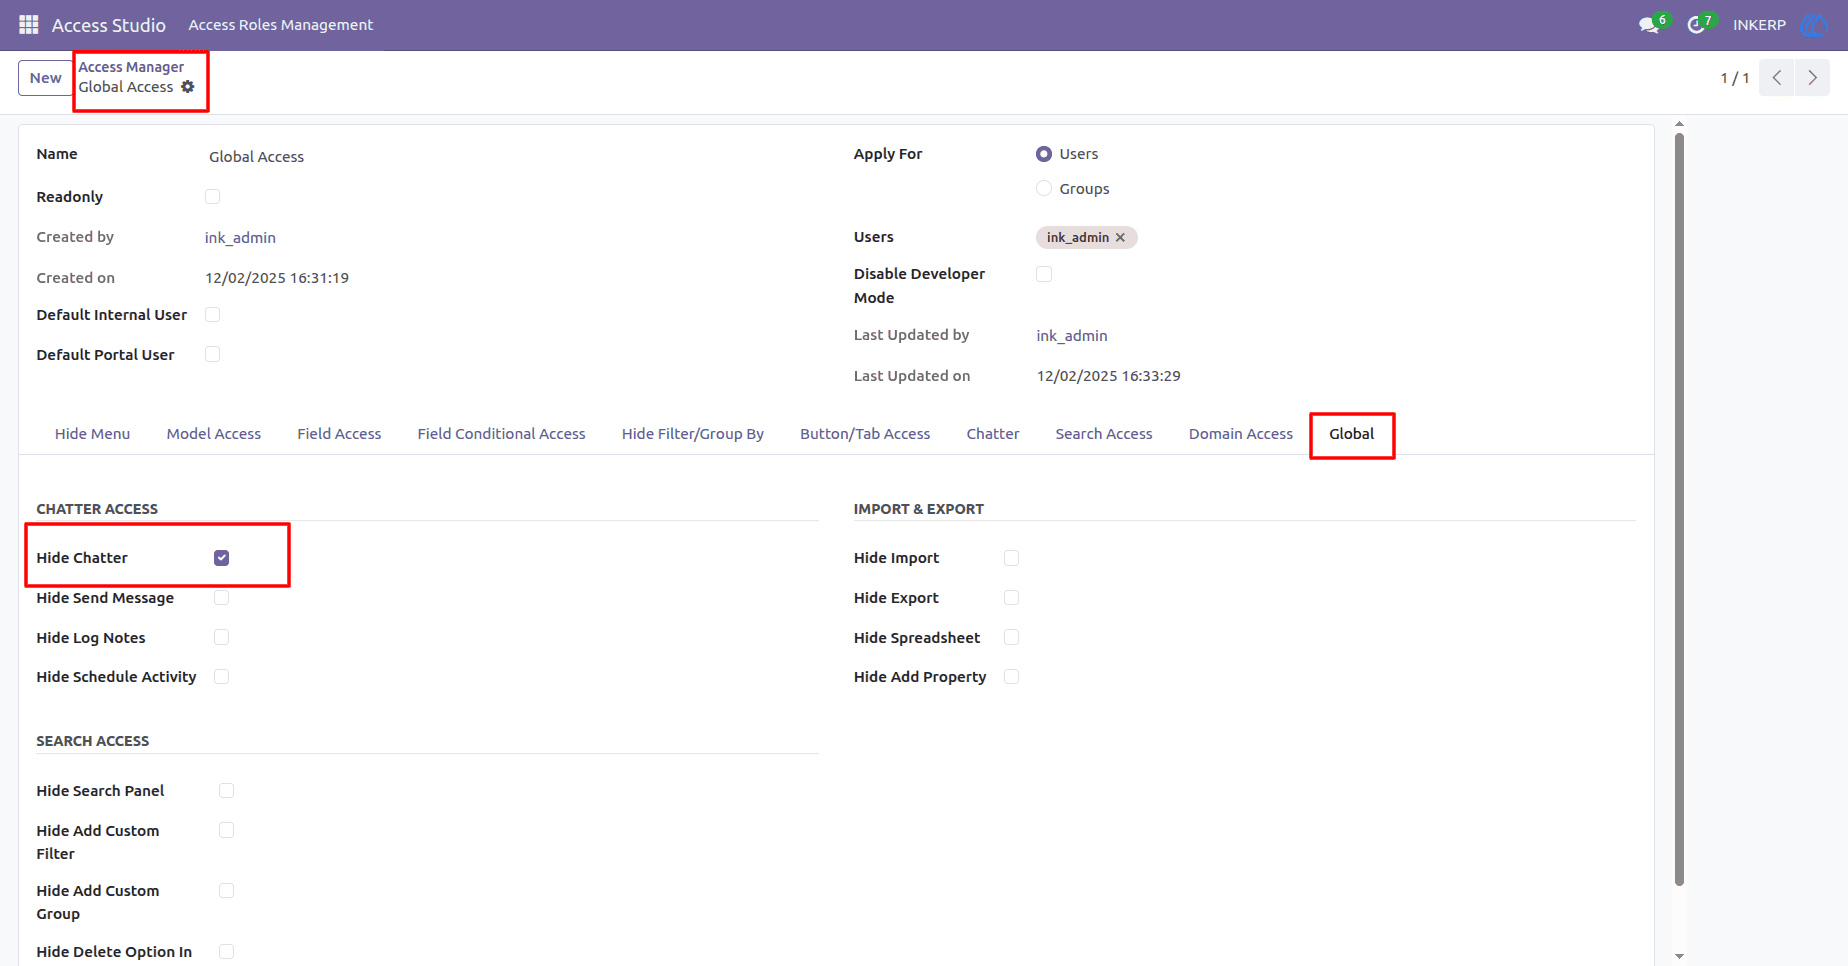This screenshot has height=966, width=1848.
Task: Click the Name field Global Access
Action: tap(511, 157)
